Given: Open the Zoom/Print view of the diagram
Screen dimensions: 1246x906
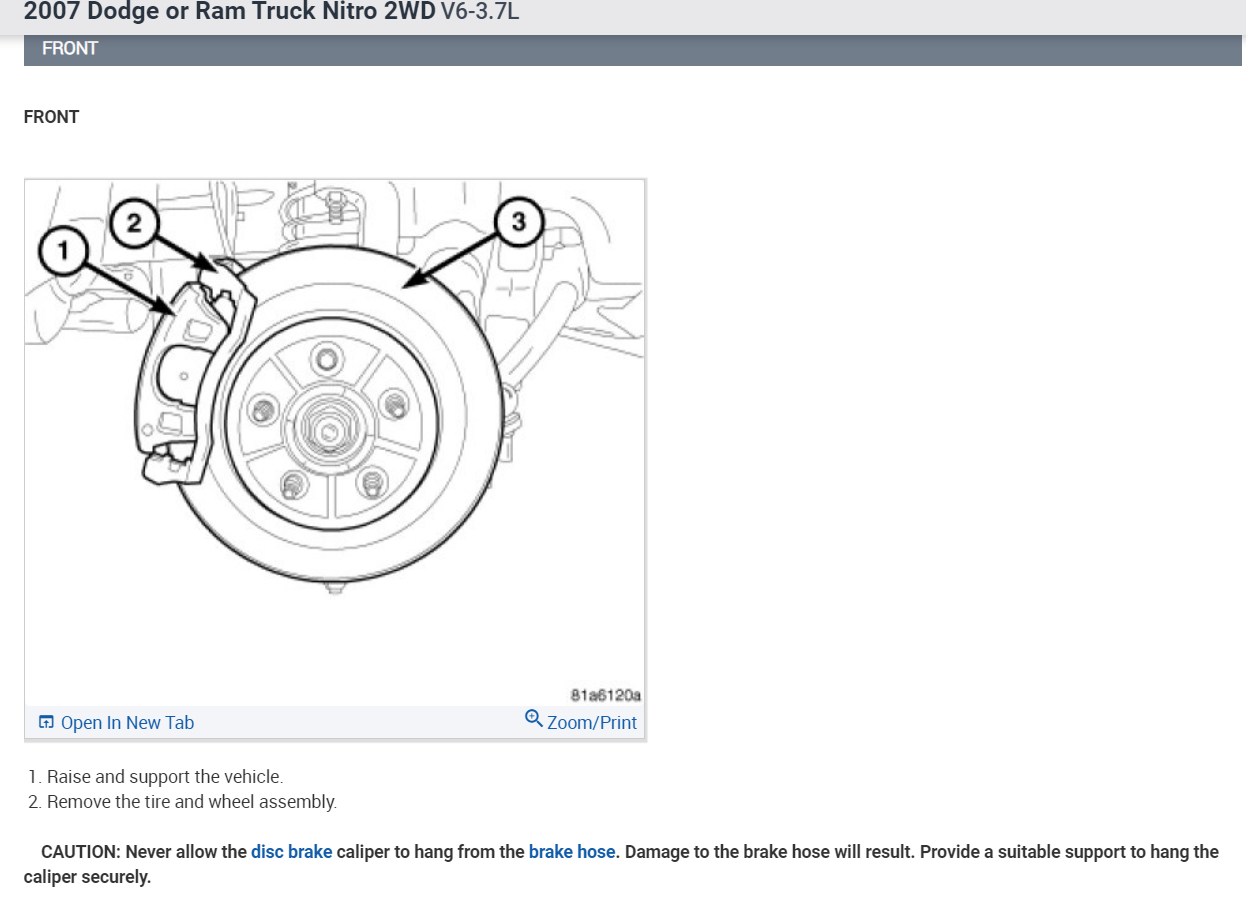Looking at the screenshot, I should point(592,723).
